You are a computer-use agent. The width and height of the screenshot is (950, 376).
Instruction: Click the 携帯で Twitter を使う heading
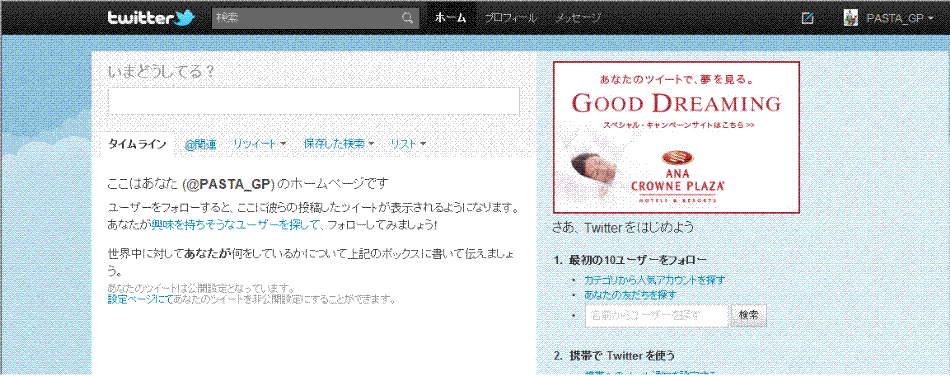point(621,355)
